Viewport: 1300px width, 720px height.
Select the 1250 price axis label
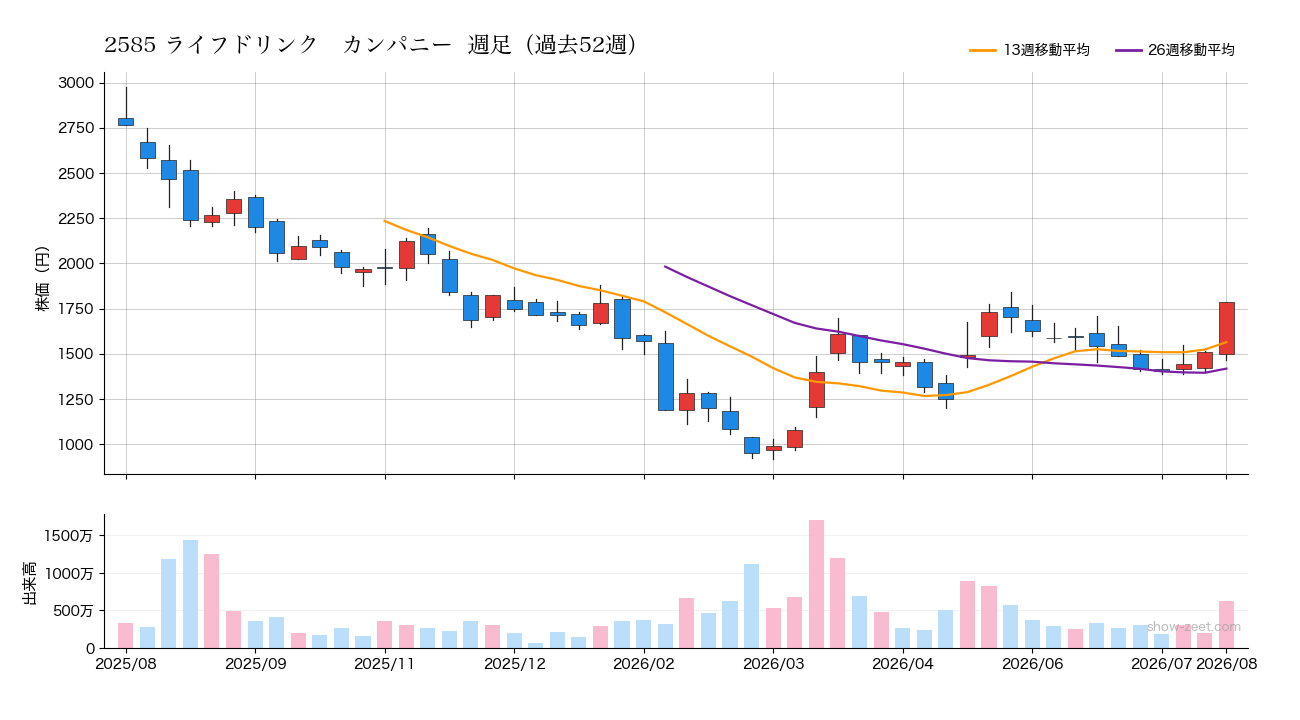point(76,400)
